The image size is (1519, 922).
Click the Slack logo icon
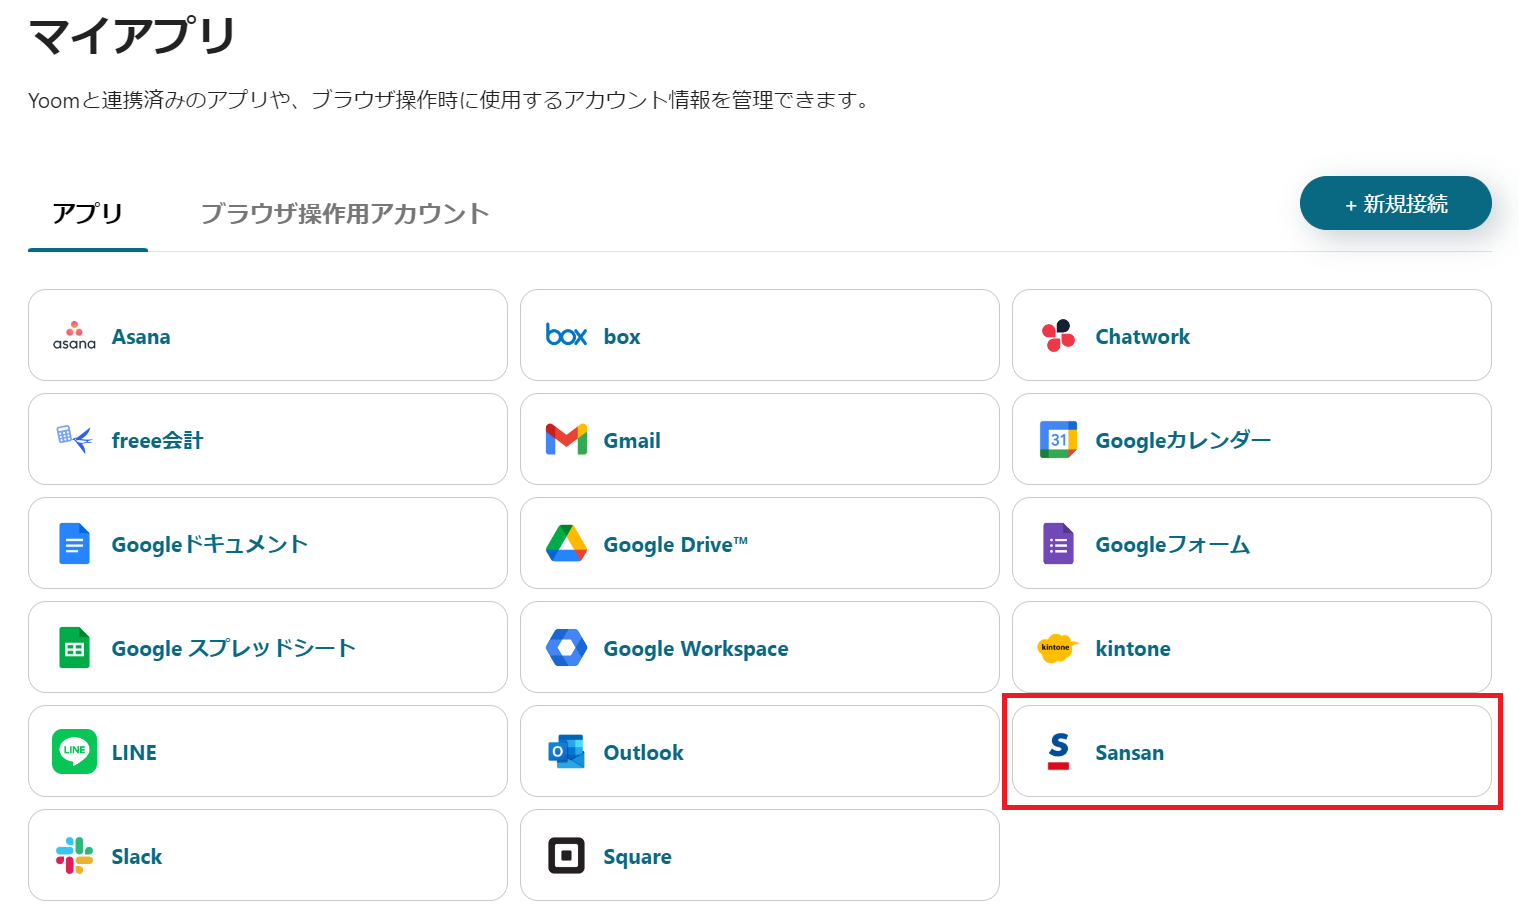(74, 856)
